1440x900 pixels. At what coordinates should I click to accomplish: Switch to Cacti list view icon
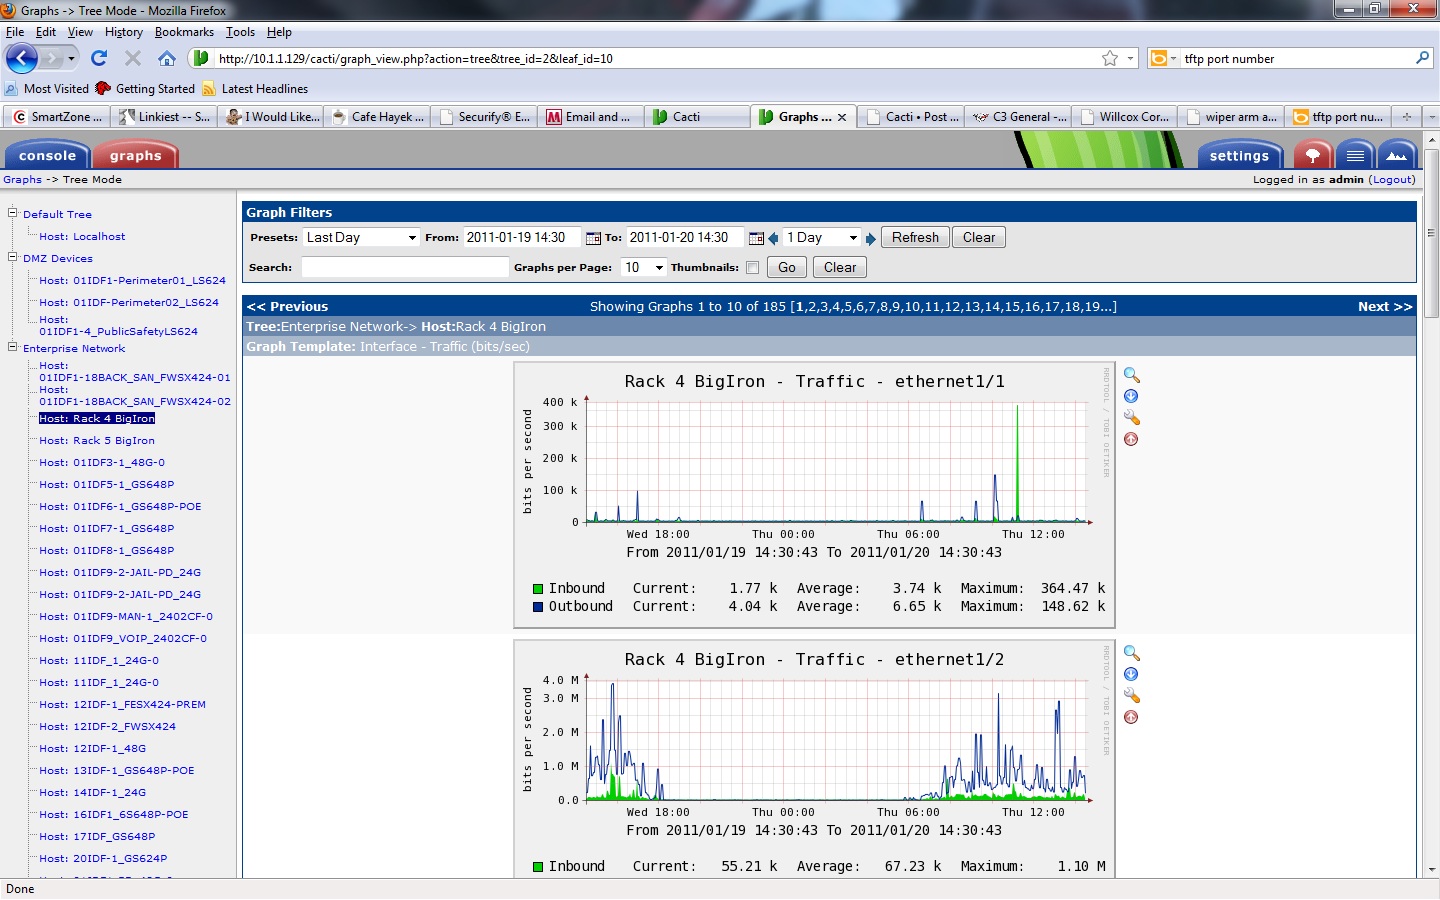point(1355,155)
